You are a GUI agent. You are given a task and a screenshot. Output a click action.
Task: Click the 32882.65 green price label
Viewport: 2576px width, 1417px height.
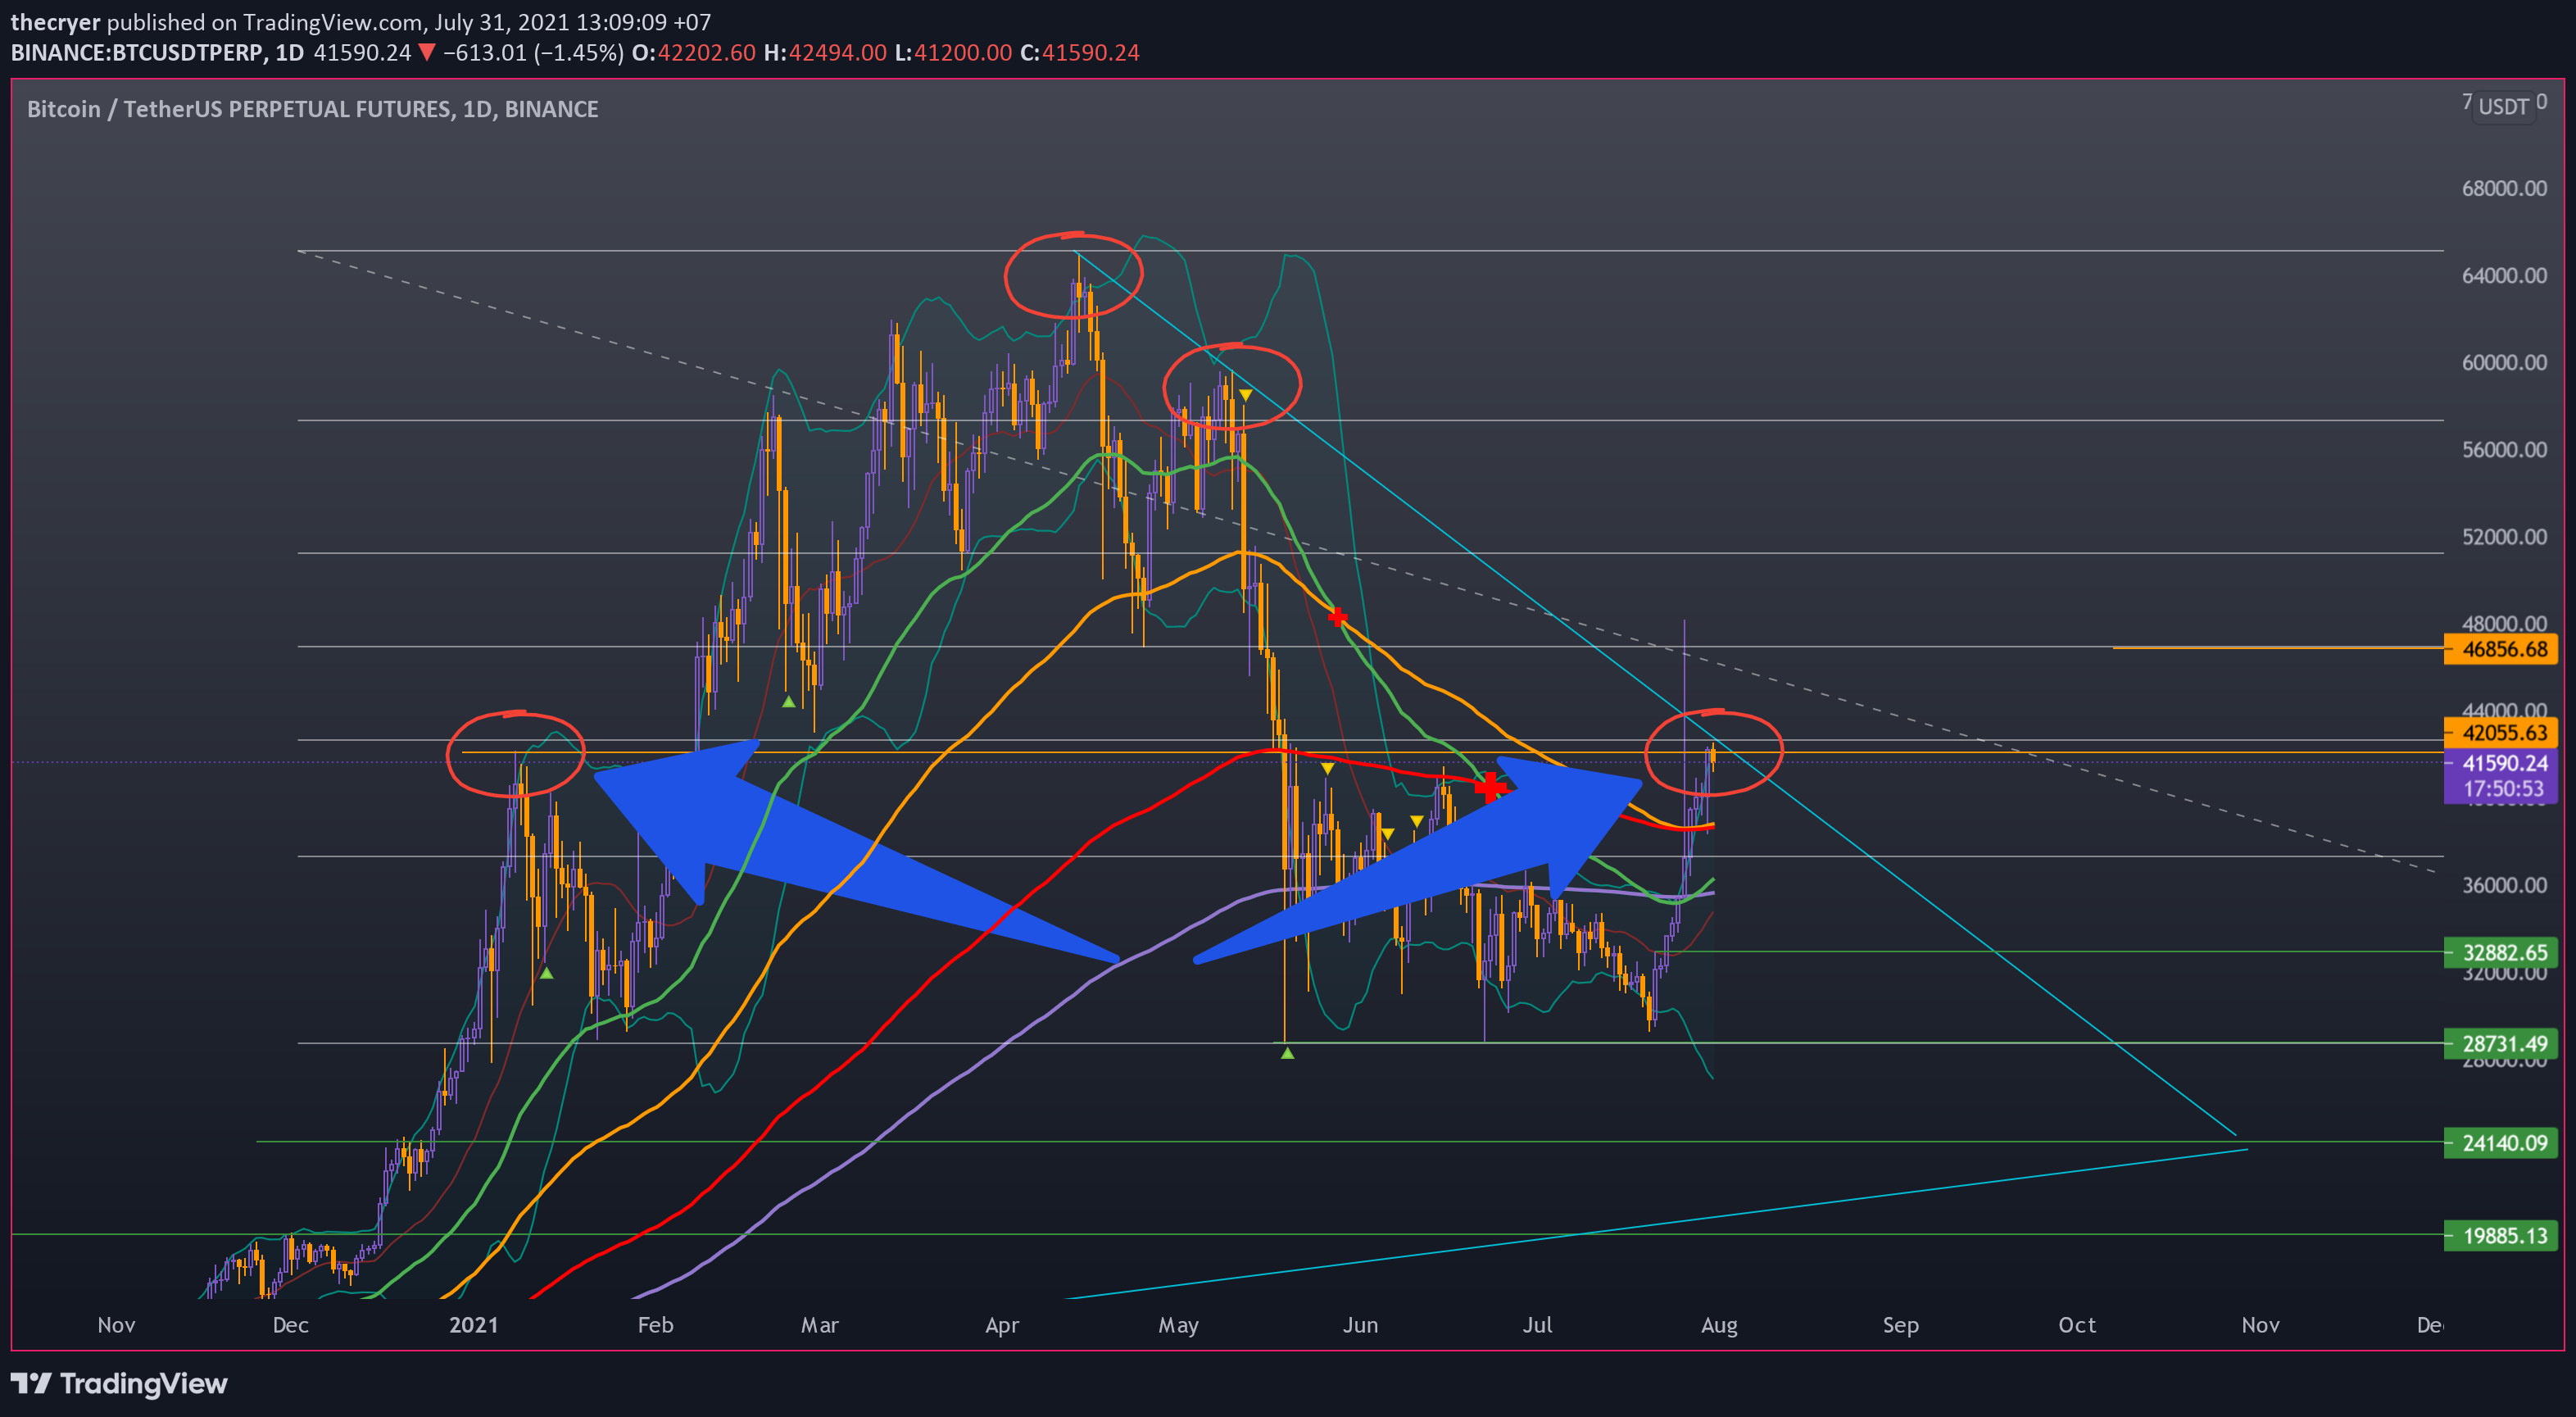pos(2500,952)
